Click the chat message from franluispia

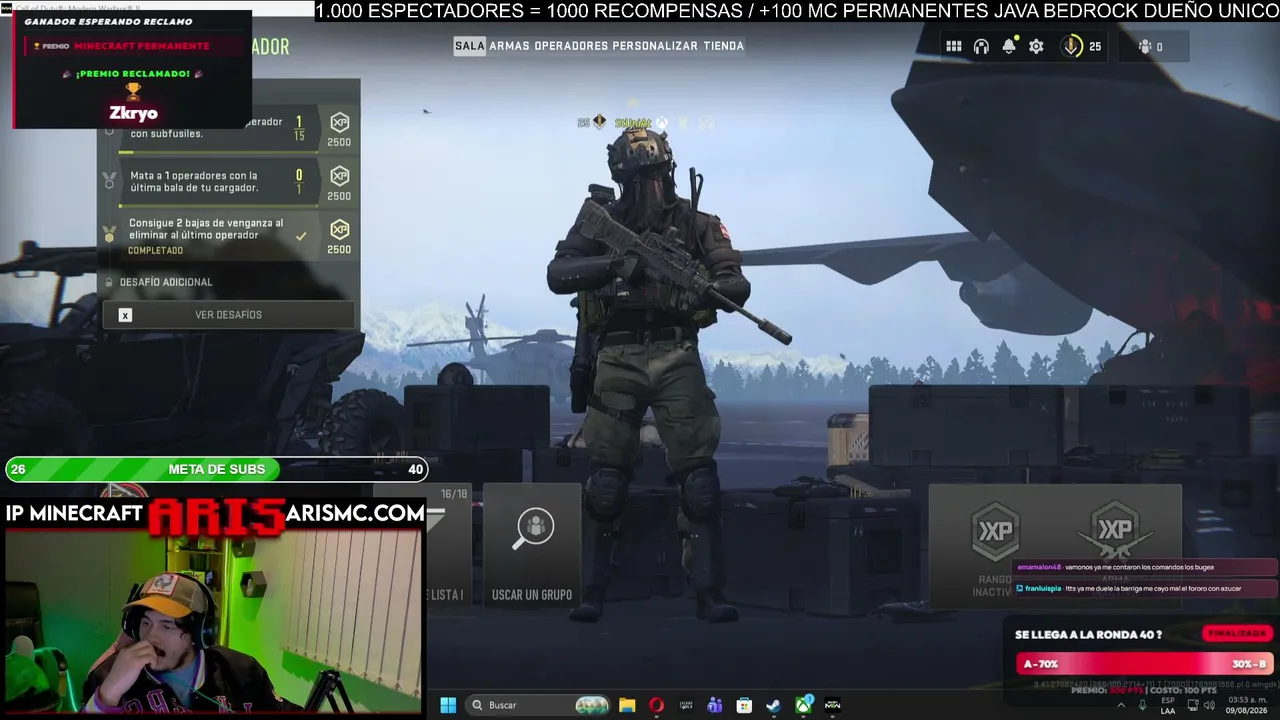(x=1146, y=588)
